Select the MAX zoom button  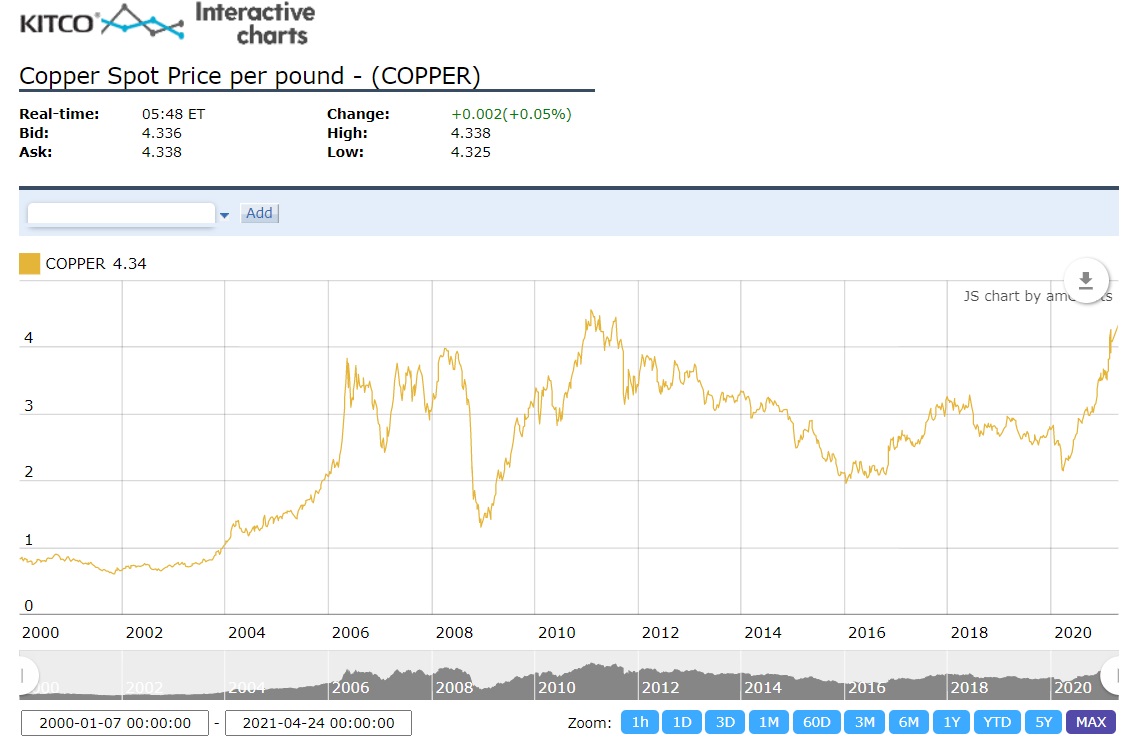(1091, 722)
